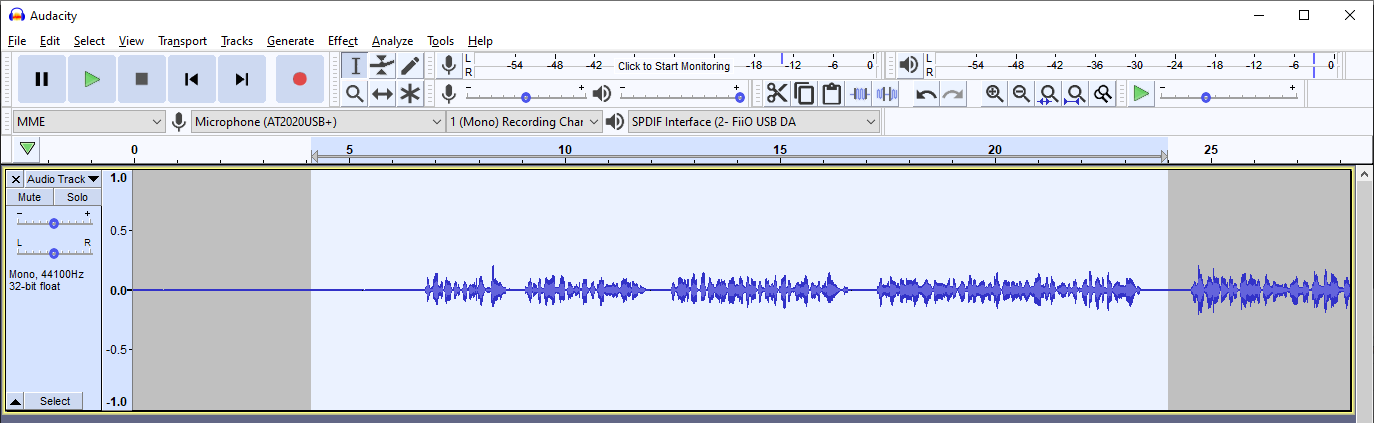Click the recording device microphone icon

tap(179, 122)
